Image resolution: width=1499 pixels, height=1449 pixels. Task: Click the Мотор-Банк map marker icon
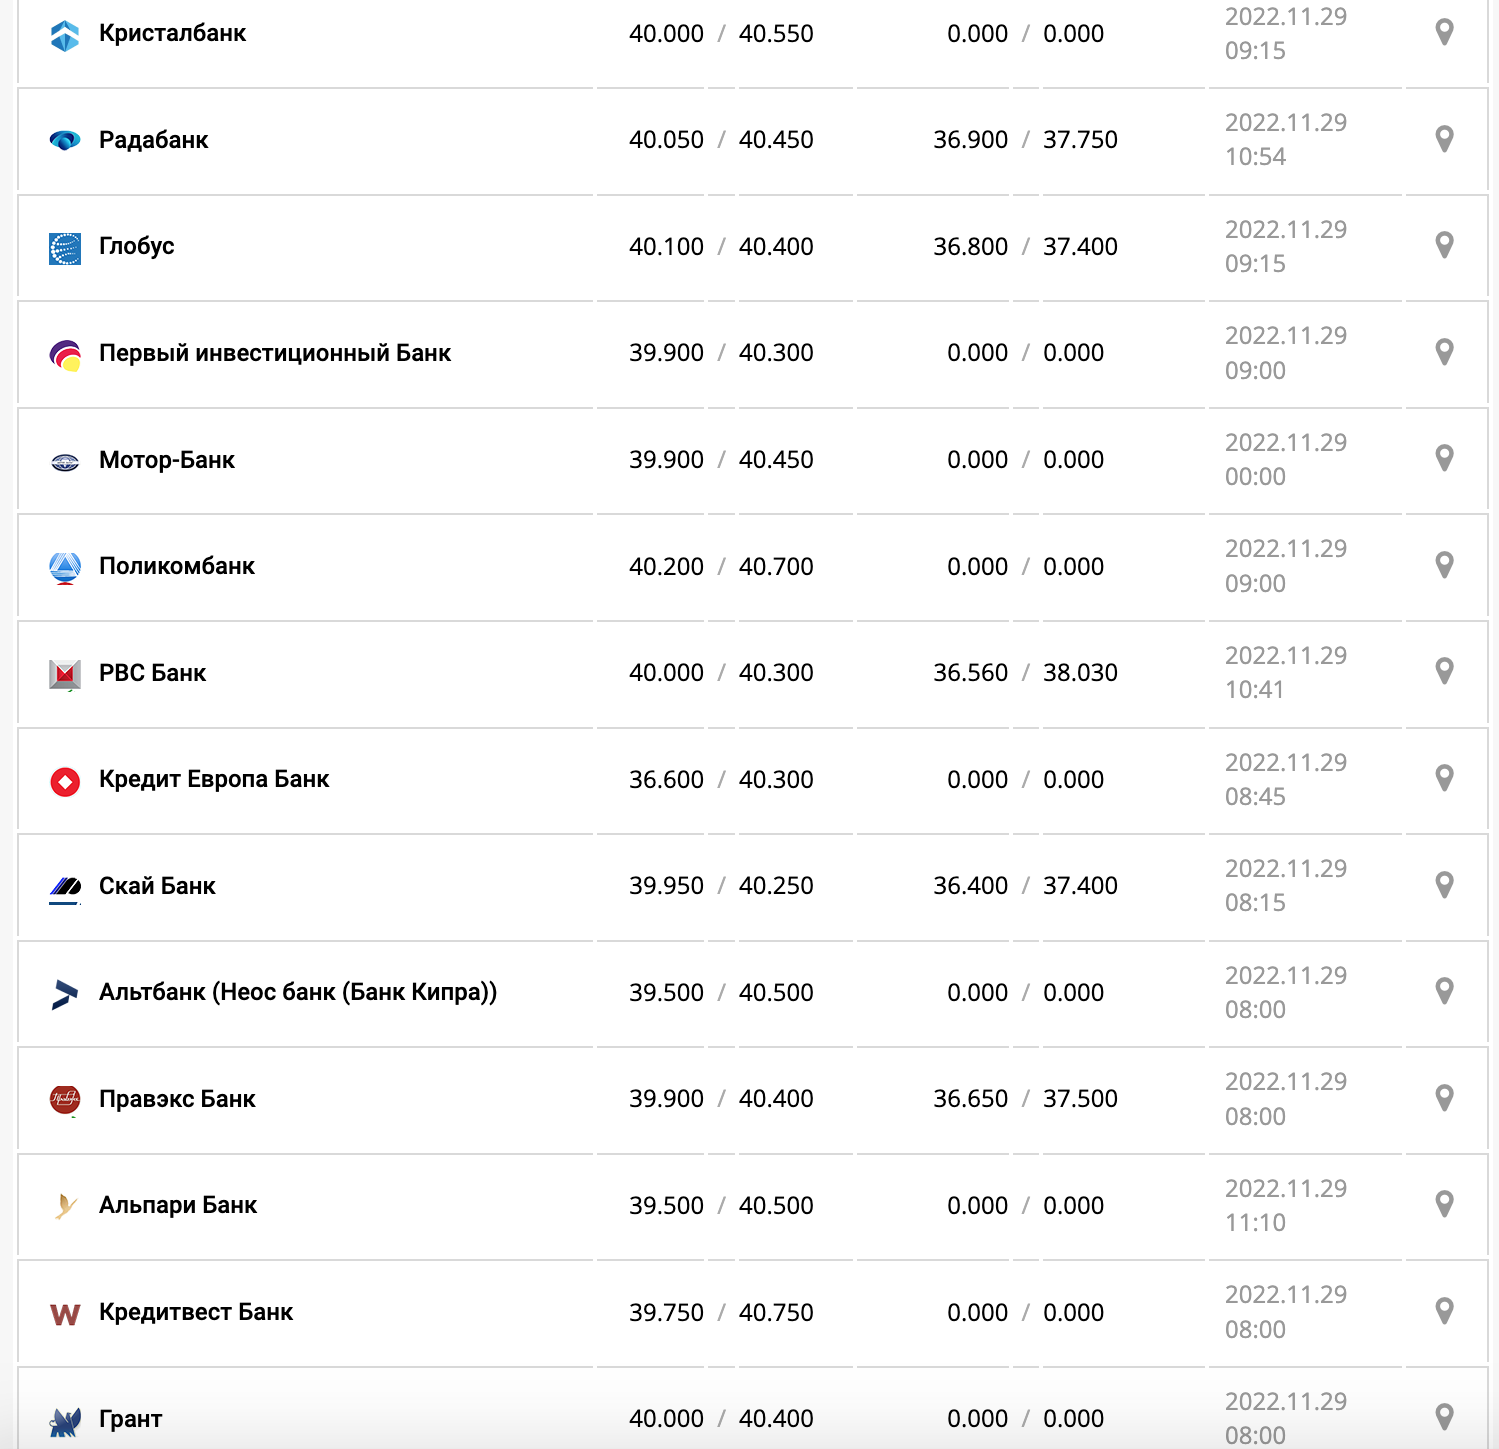[1444, 458]
